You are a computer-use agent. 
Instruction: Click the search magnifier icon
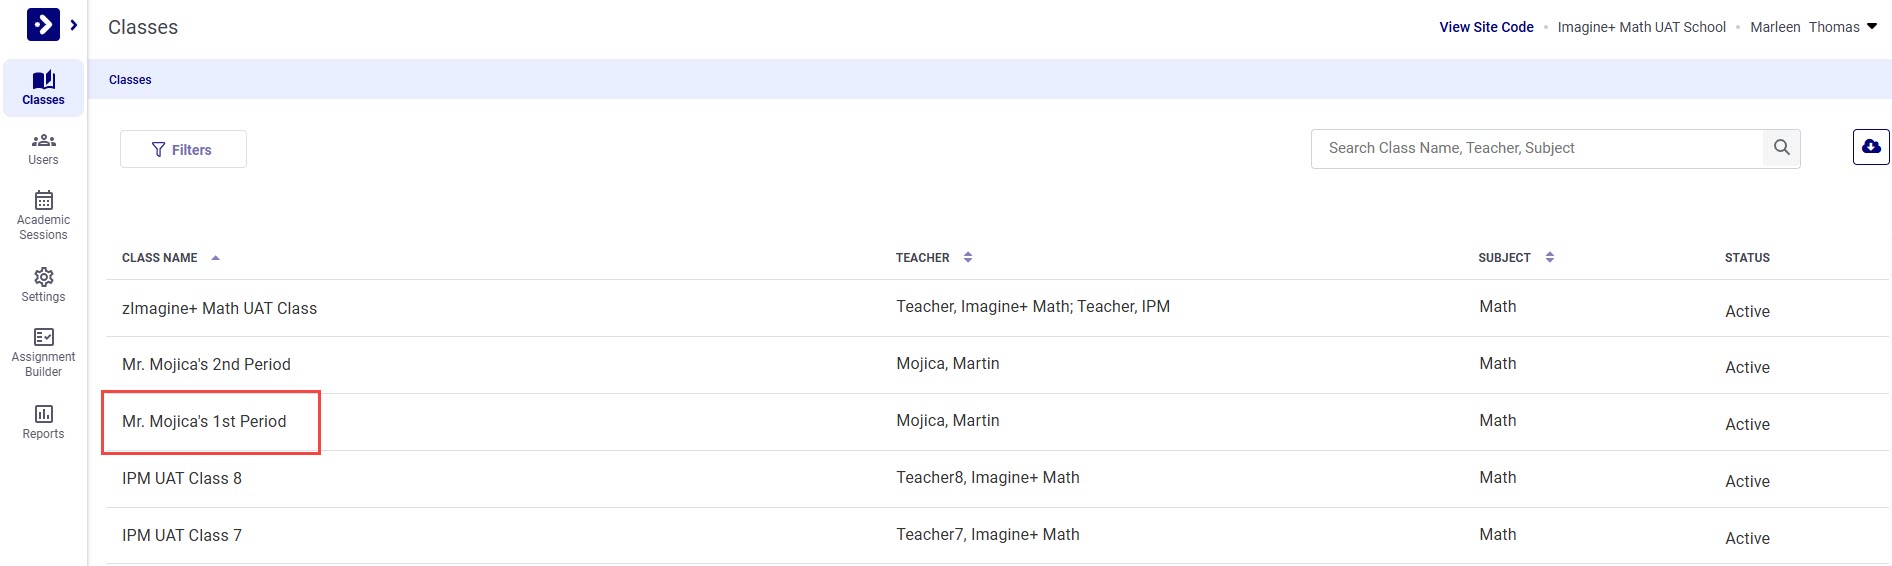coord(1781,148)
